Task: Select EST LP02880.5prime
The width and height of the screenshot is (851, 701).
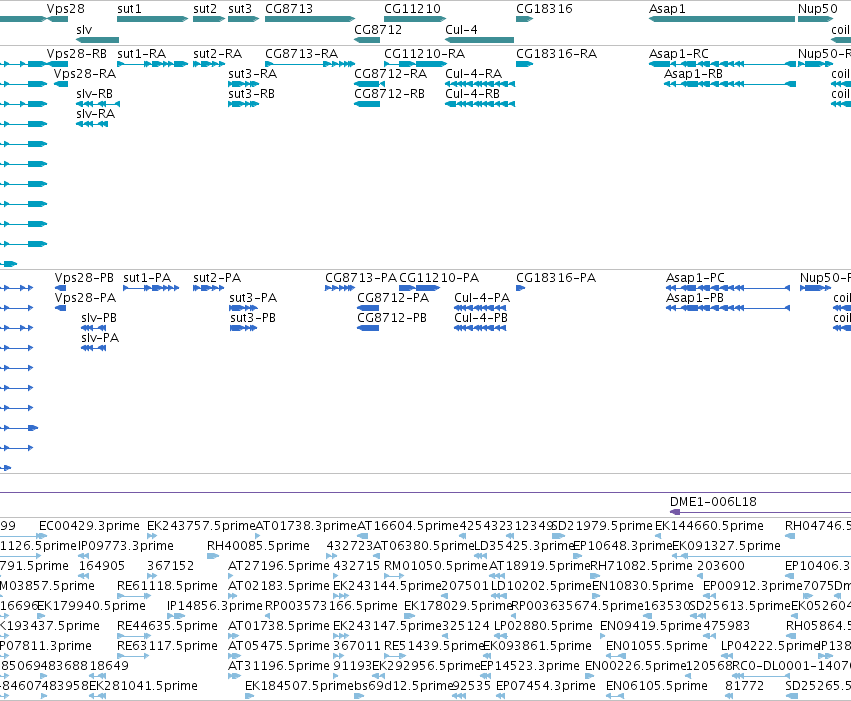Action: point(543,626)
